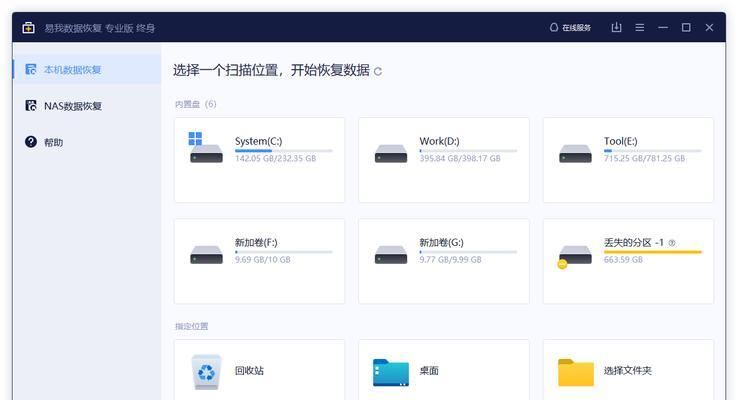Click the 丢失的分区 -1 drive icon

click(574, 257)
